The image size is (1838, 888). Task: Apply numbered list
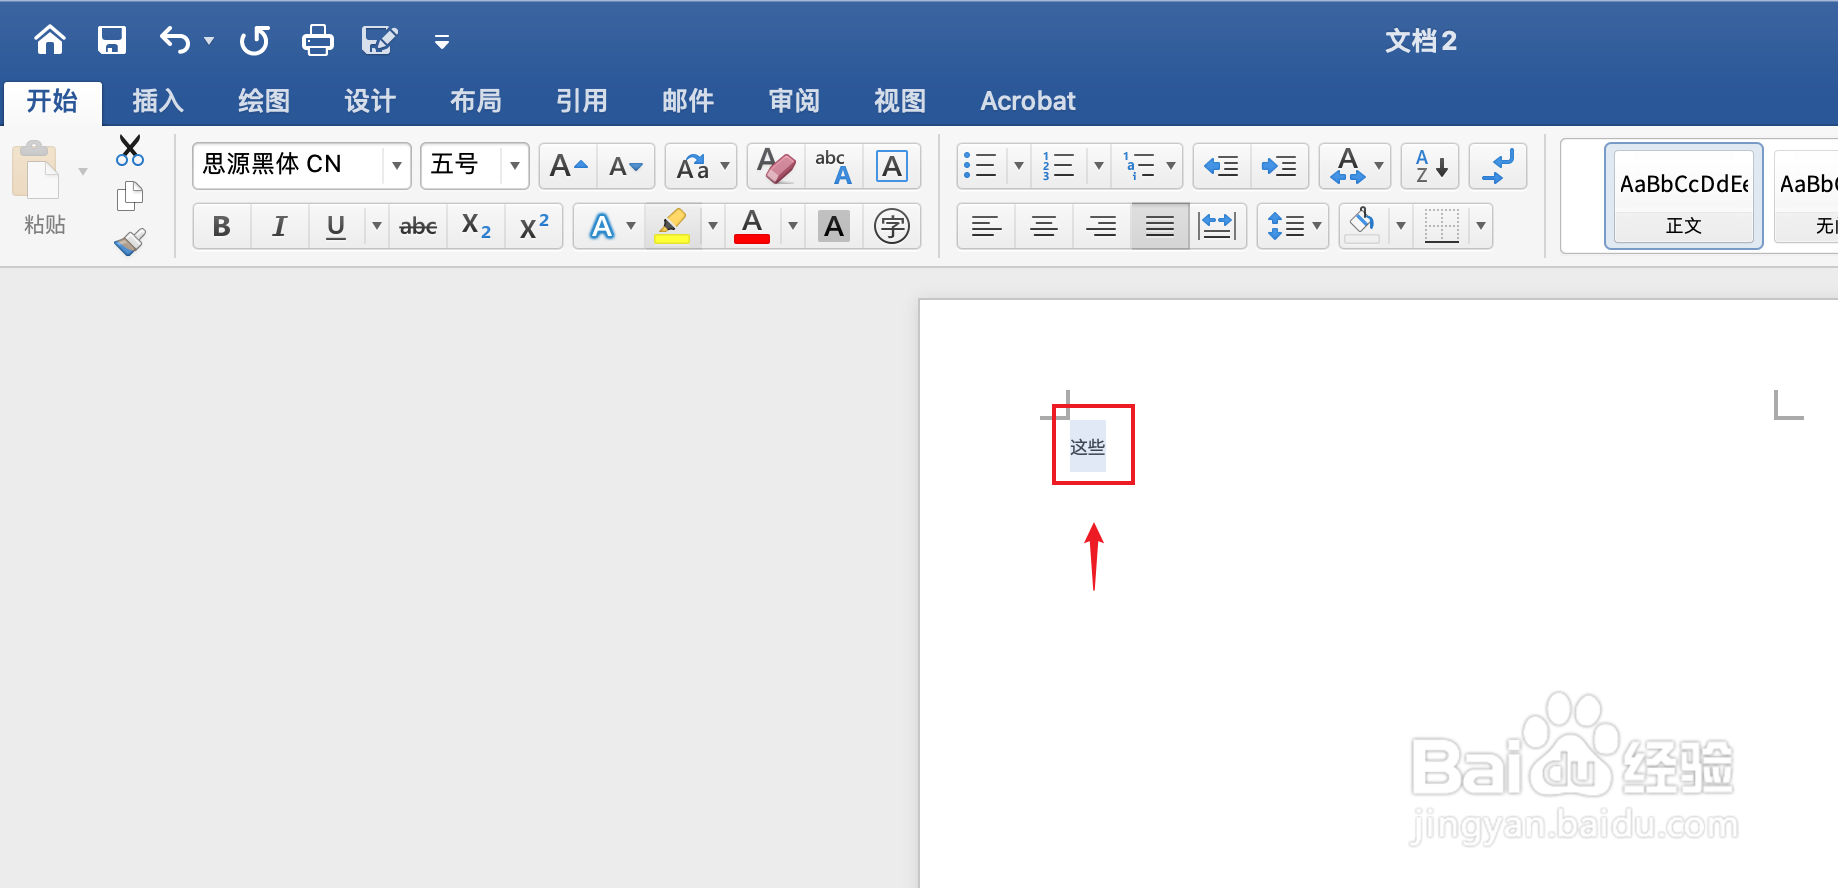pos(1059,166)
